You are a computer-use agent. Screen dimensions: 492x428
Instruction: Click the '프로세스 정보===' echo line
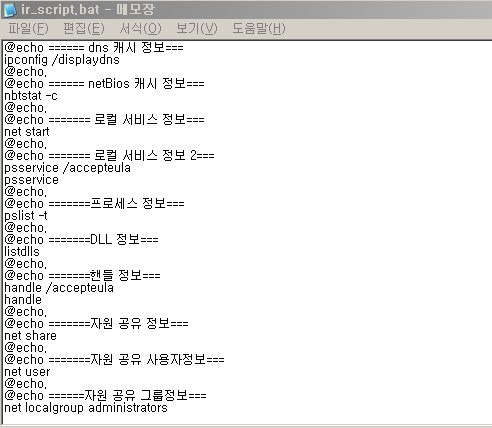[94, 204]
